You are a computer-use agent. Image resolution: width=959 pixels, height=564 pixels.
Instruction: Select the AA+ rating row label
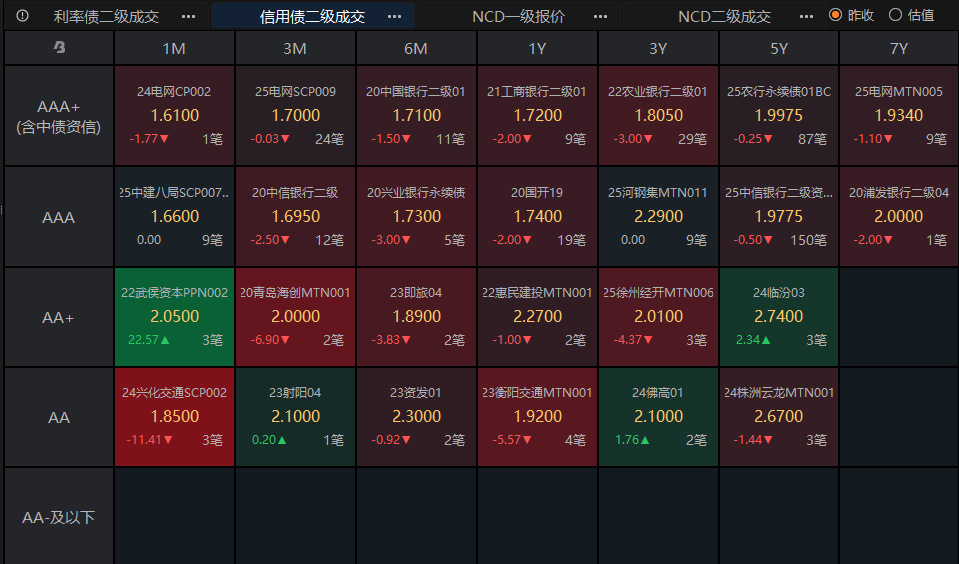click(x=59, y=317)
